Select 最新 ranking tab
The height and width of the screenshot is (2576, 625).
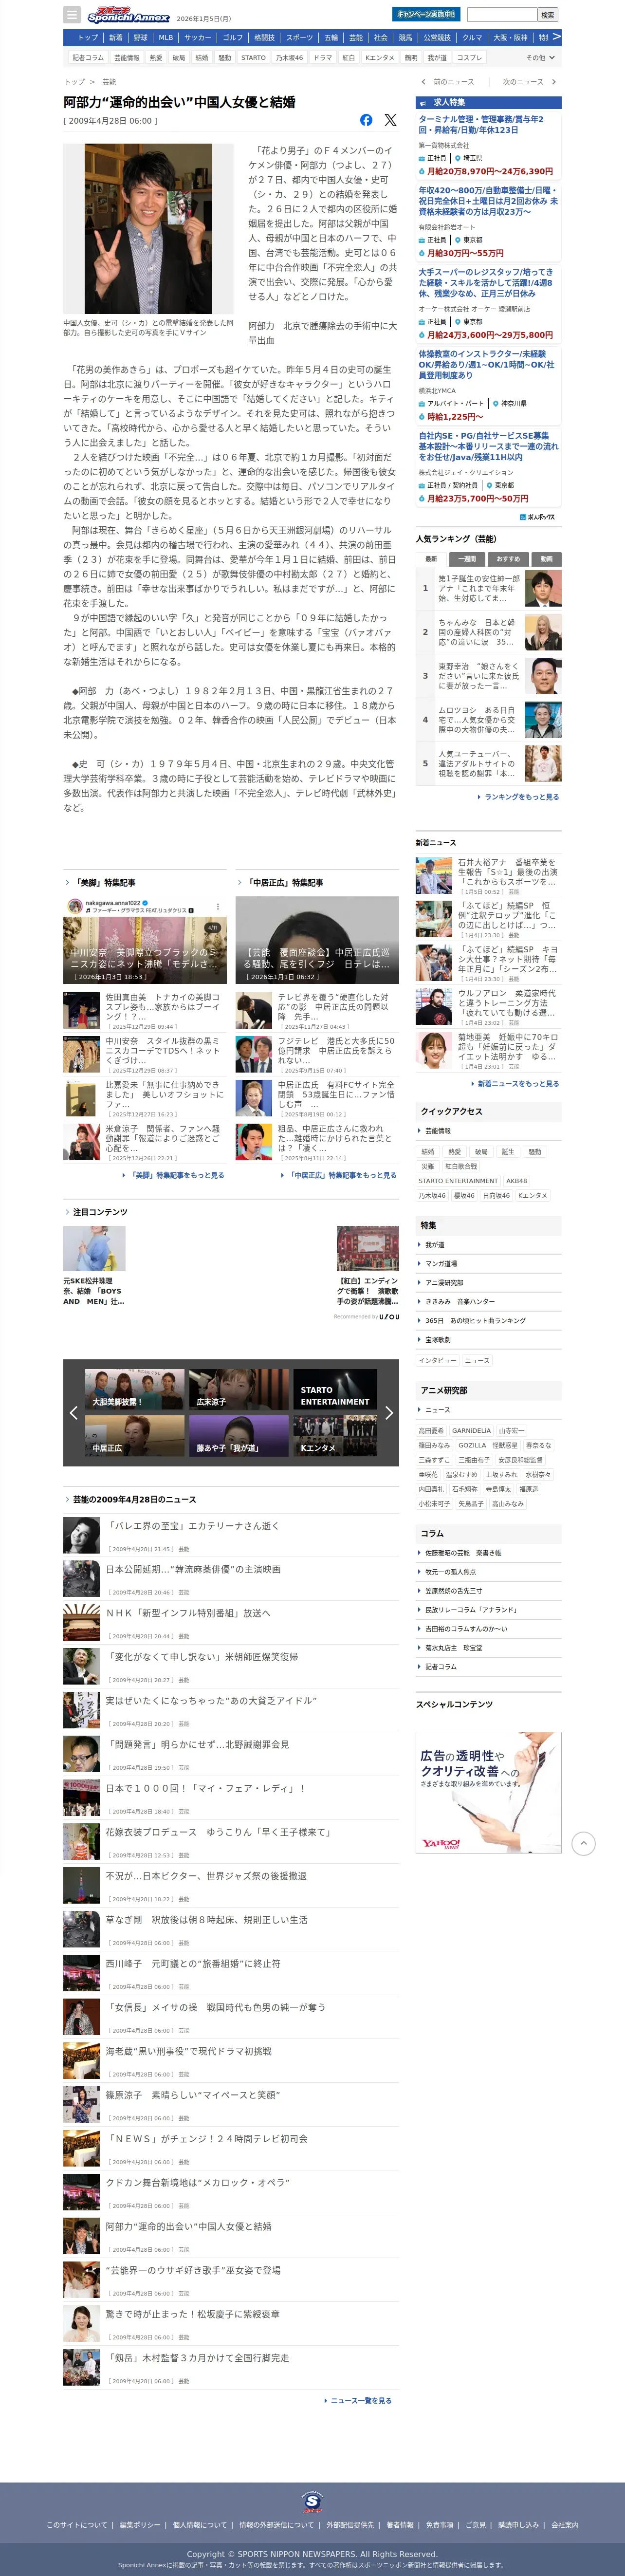click(431, 559)
